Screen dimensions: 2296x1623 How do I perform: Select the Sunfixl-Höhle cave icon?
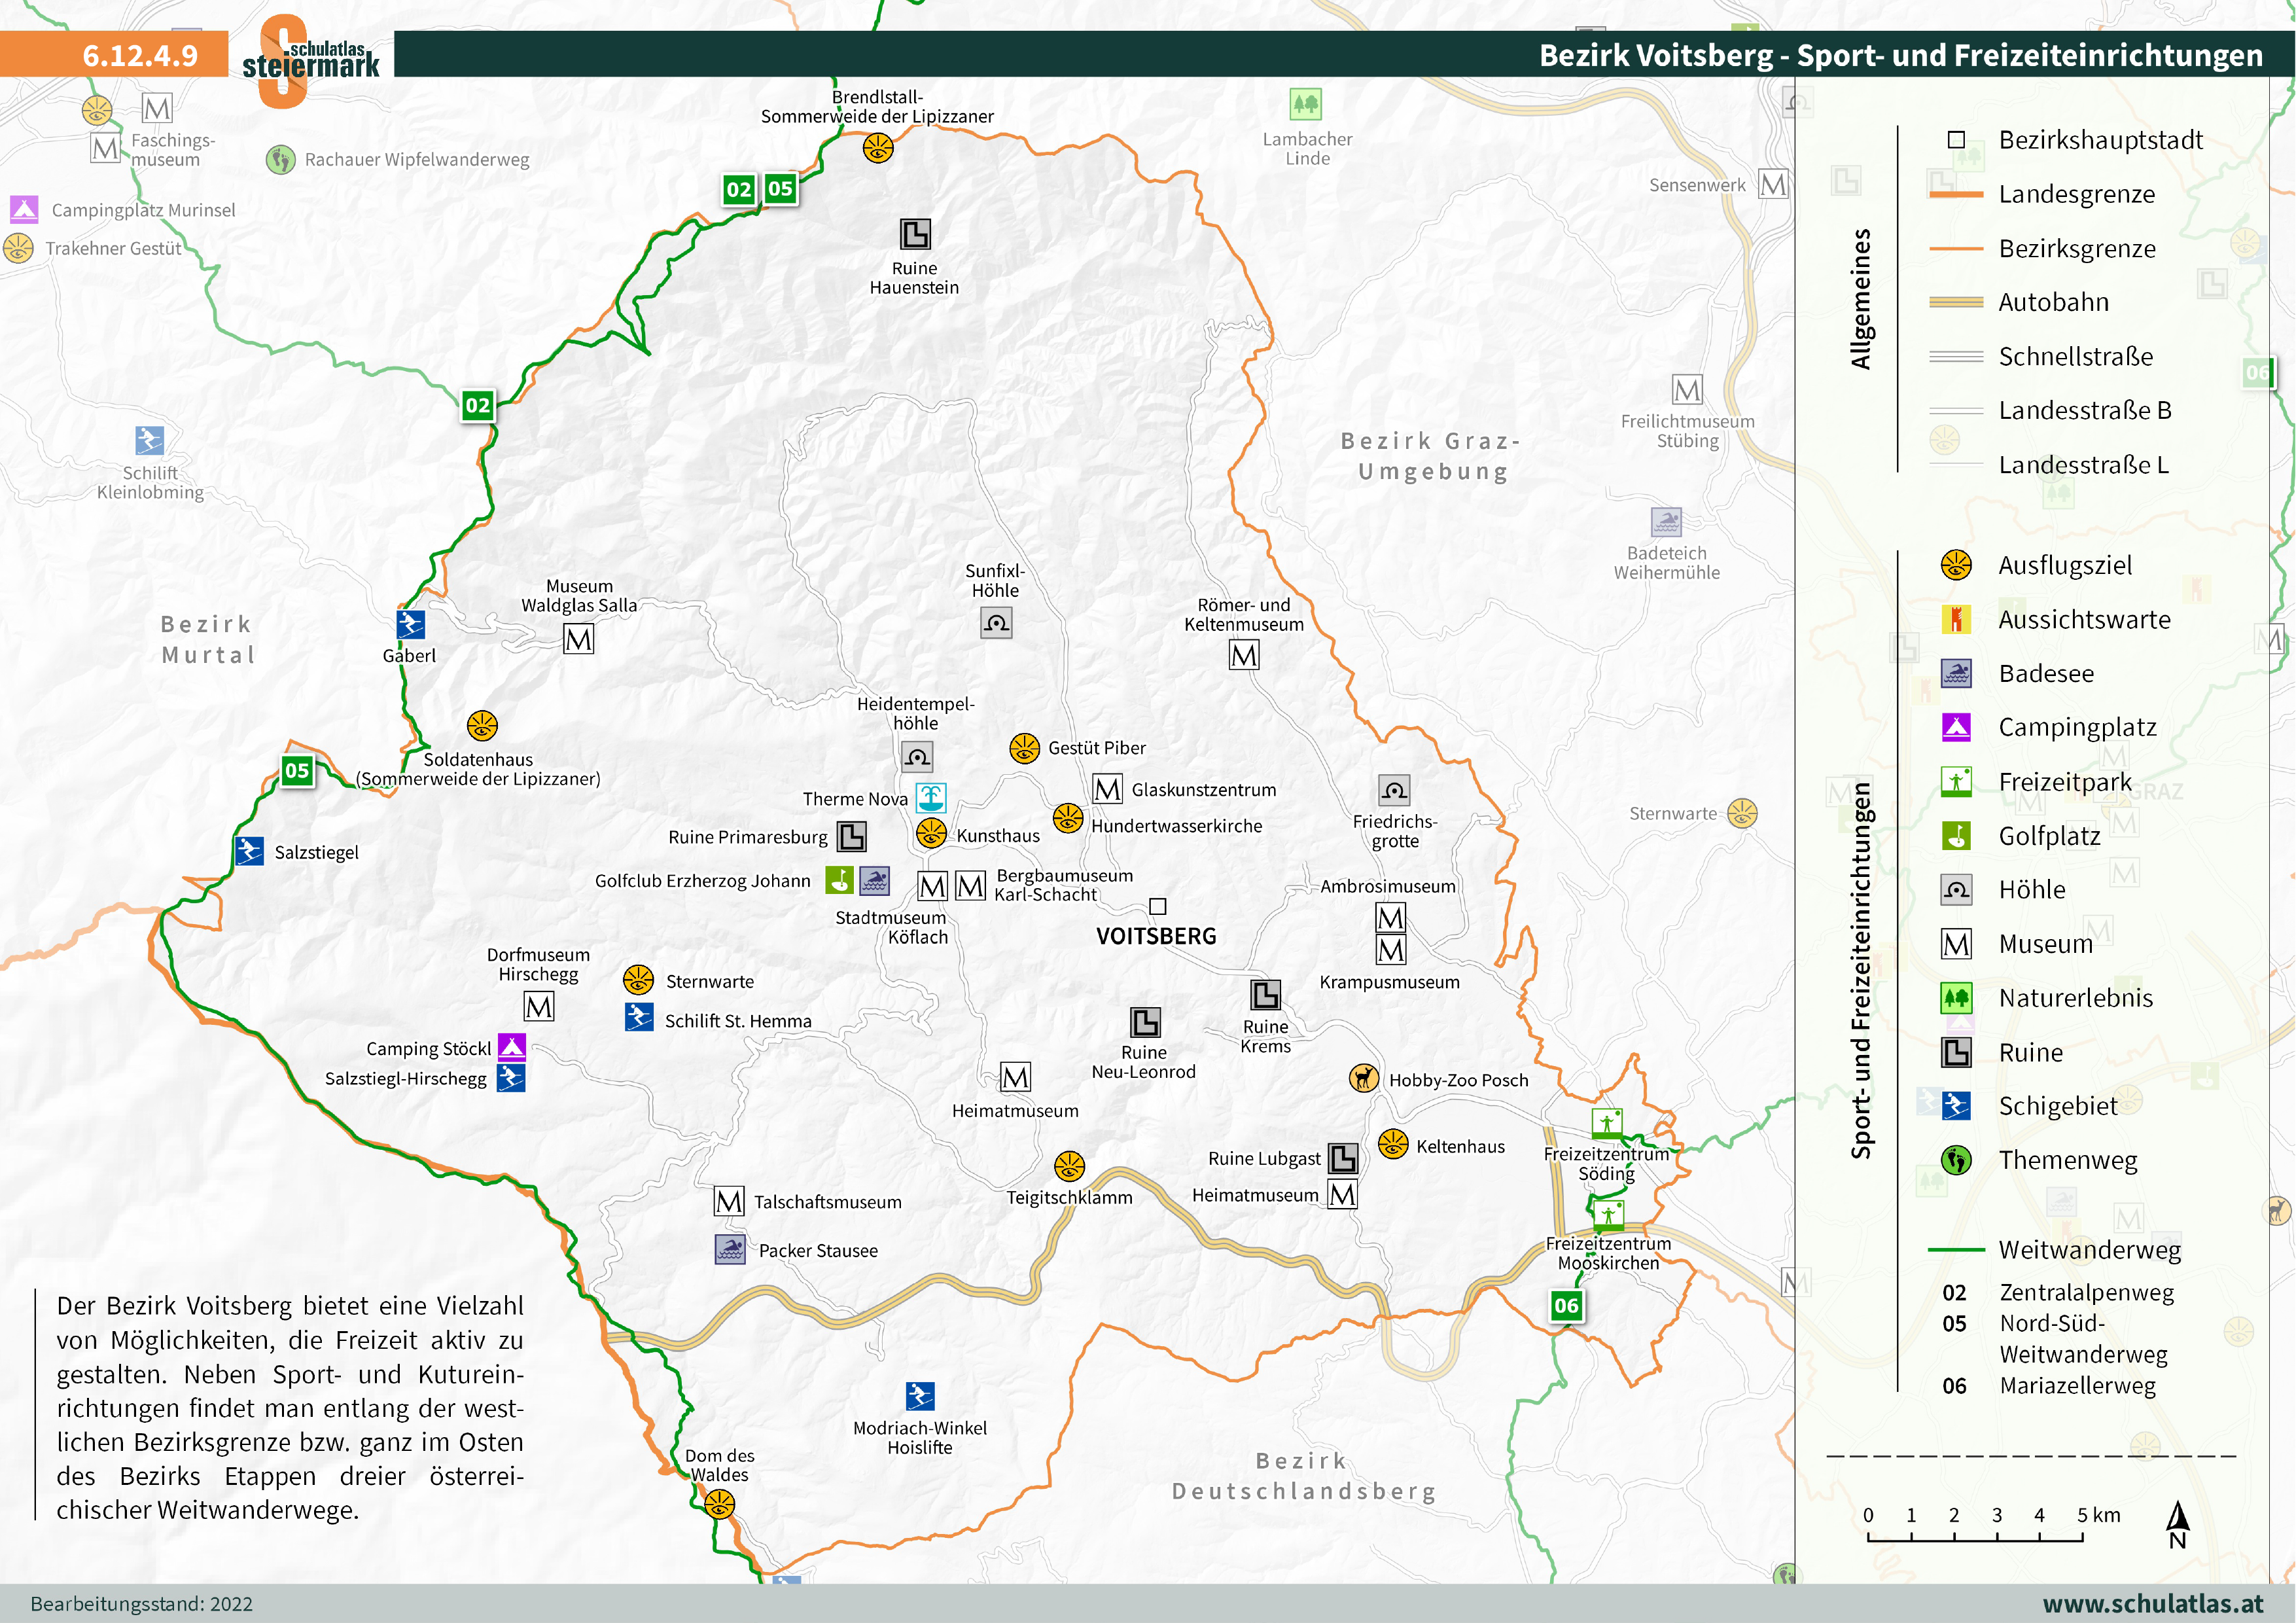point(996,623)
